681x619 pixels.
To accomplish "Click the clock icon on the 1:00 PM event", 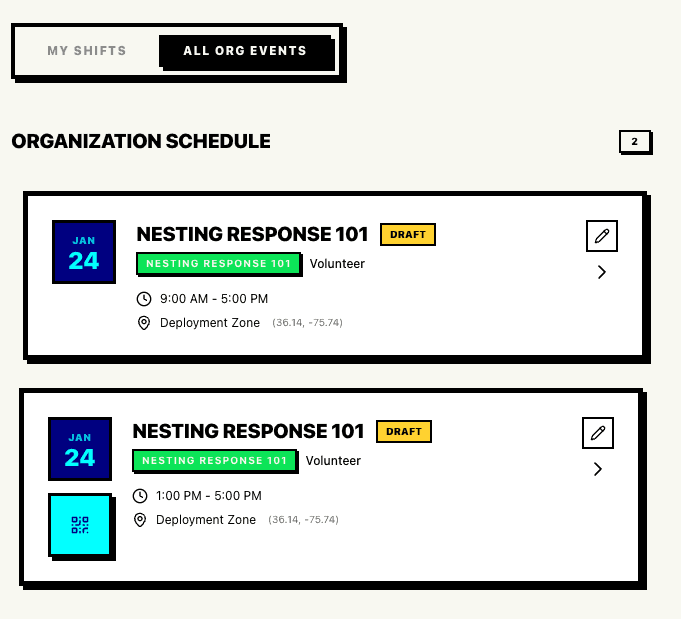I will pos(140,496).
